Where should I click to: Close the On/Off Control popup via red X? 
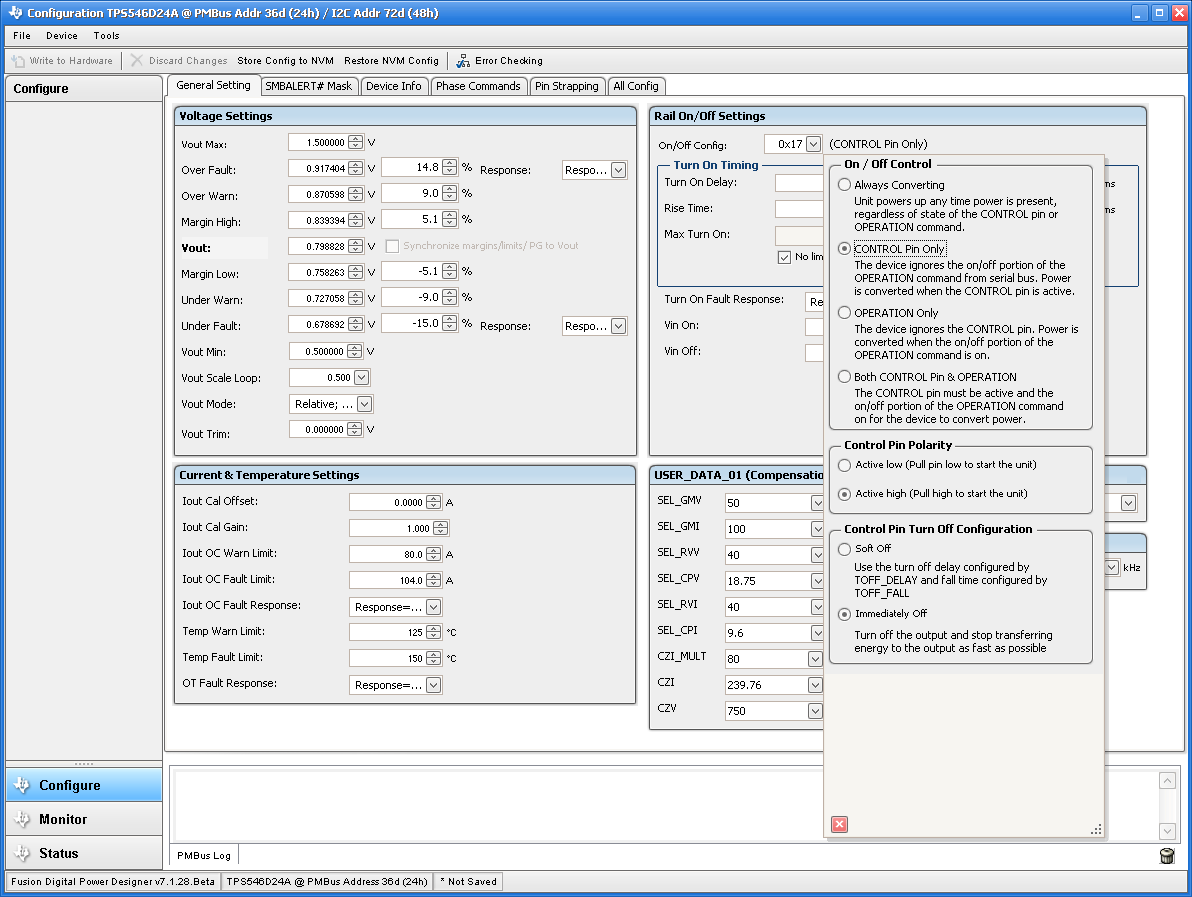pos(838,824)
